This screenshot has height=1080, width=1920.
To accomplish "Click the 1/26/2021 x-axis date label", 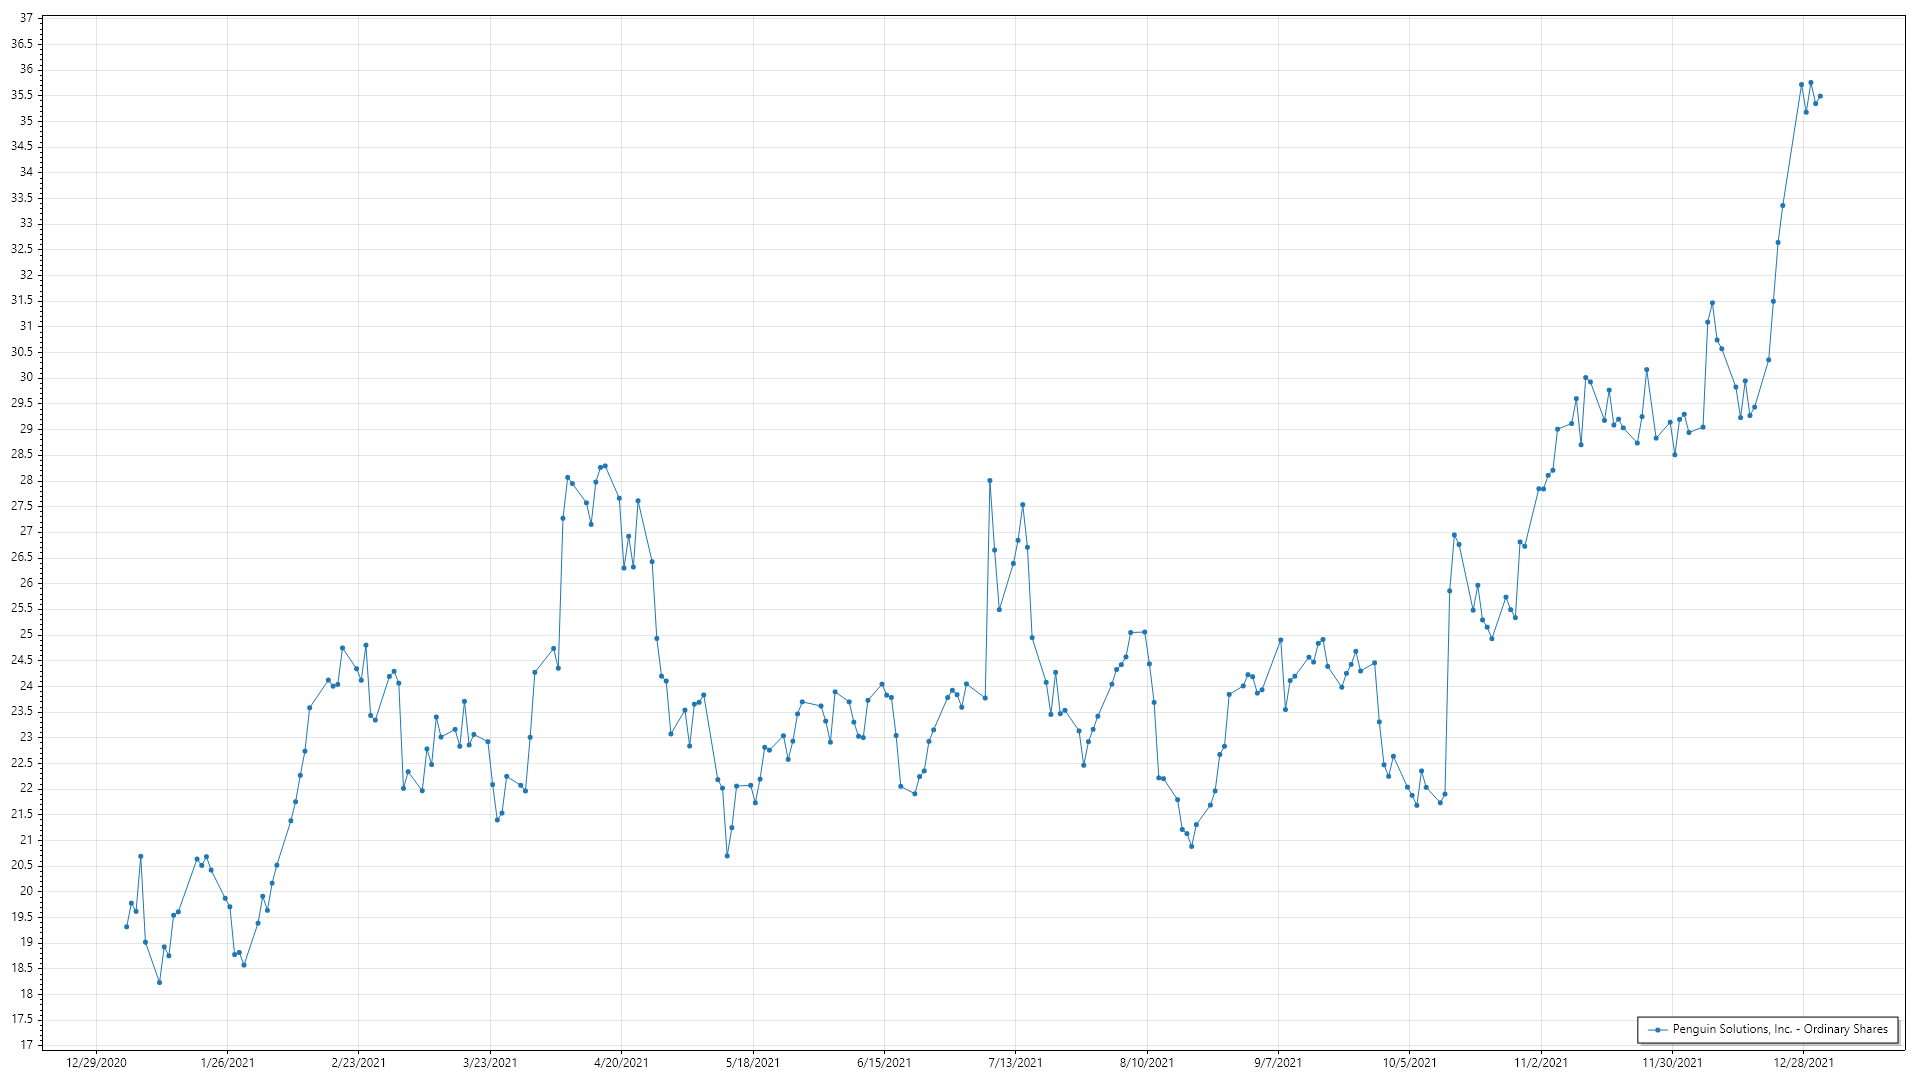I will [228, 1063].
